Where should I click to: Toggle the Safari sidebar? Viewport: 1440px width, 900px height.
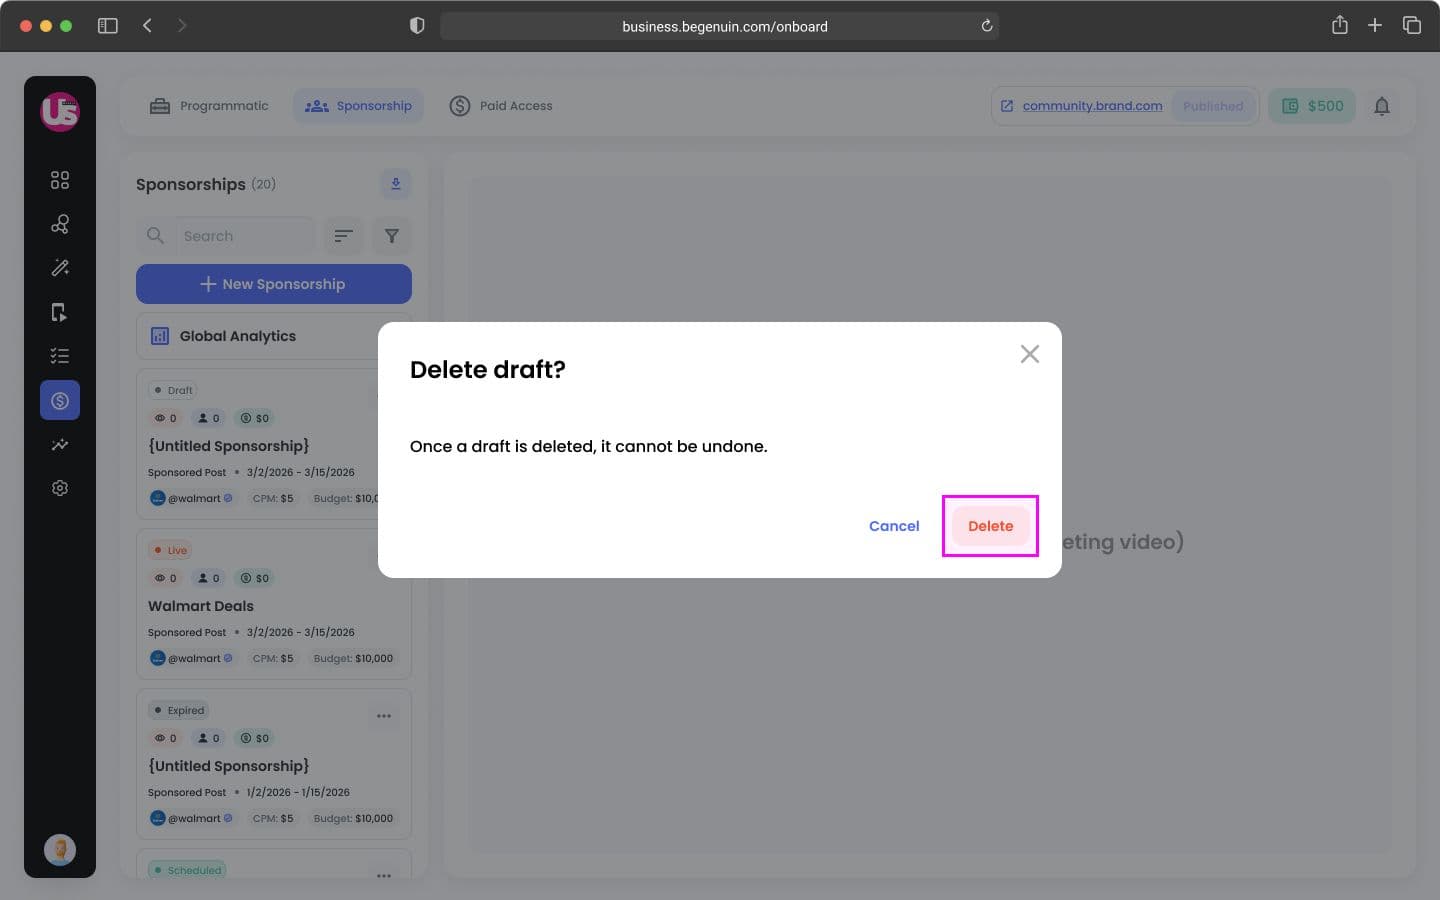[x=108, y=26]
